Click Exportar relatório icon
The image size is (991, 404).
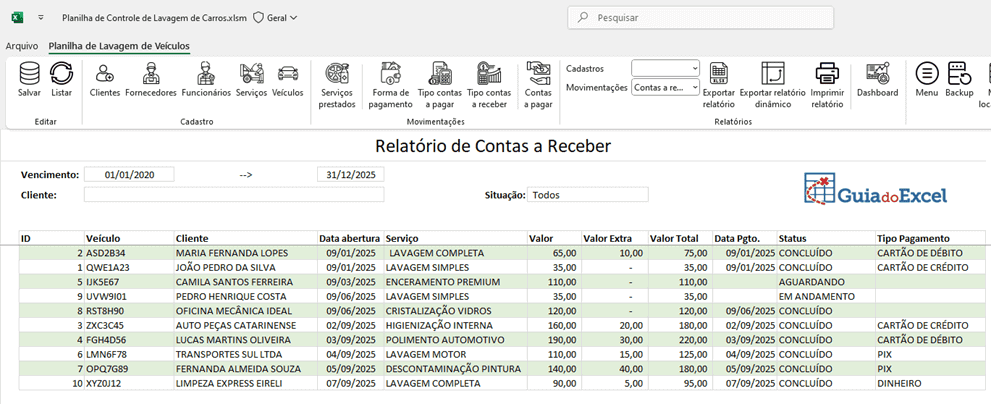[719, 73]
